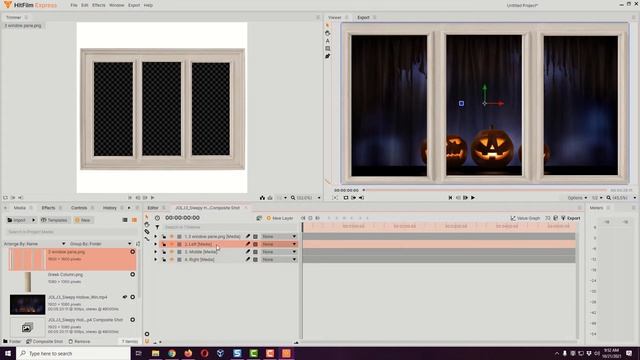
Task: Jump to start in Viewer playback
Action: [450, 198]
